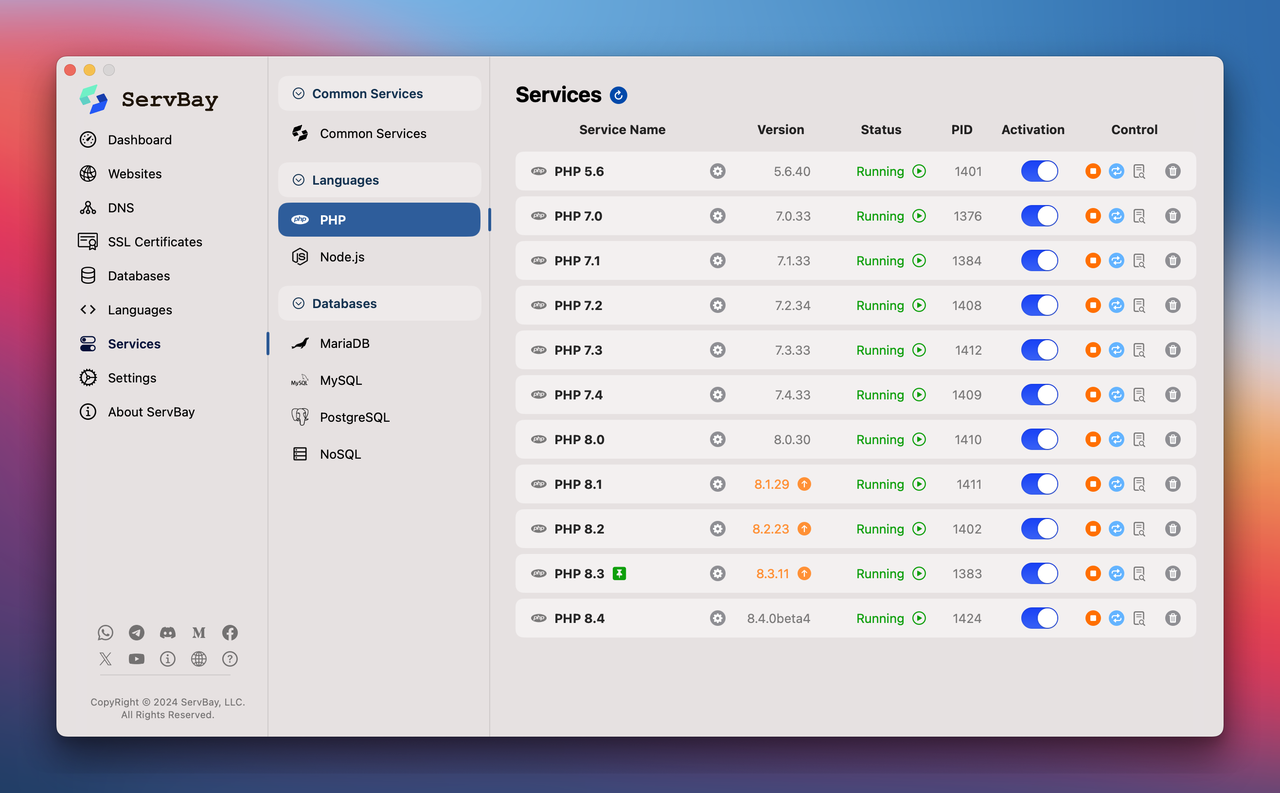Stop the PHP 8.3 service
This screenshot has height=793, width=1280.
click(x=1093, y=573)
